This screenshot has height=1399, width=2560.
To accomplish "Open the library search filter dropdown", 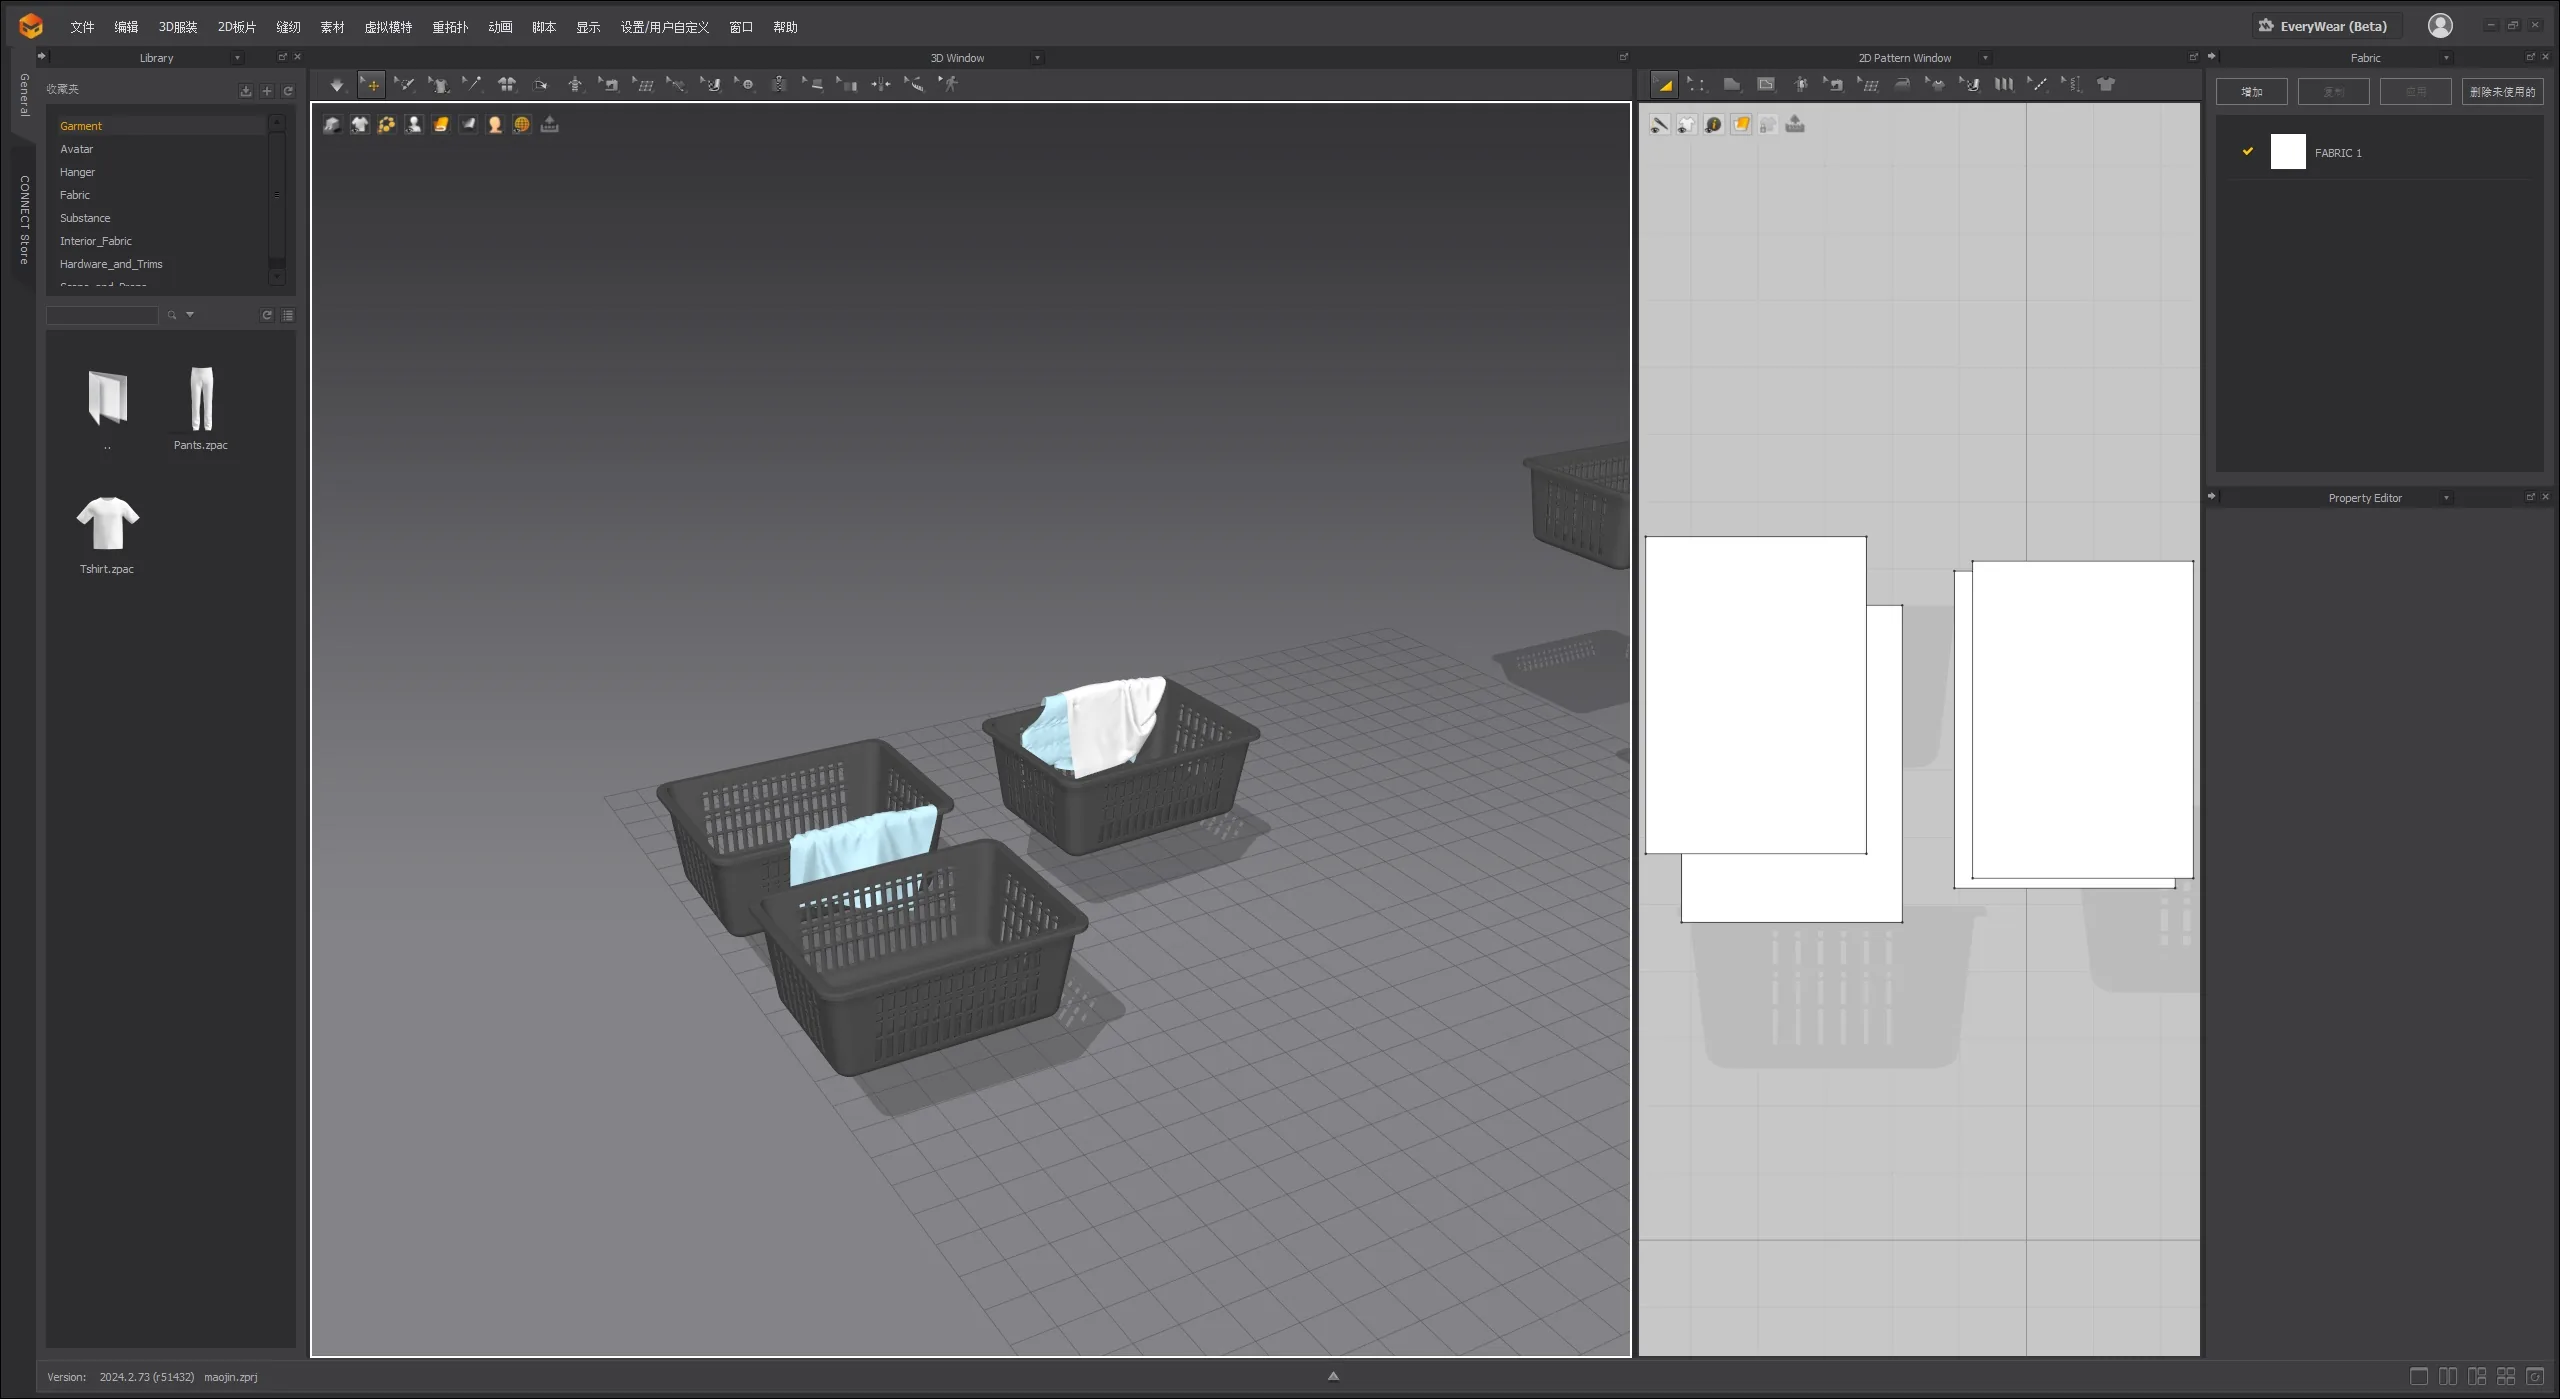I will (x=190, y=315).
